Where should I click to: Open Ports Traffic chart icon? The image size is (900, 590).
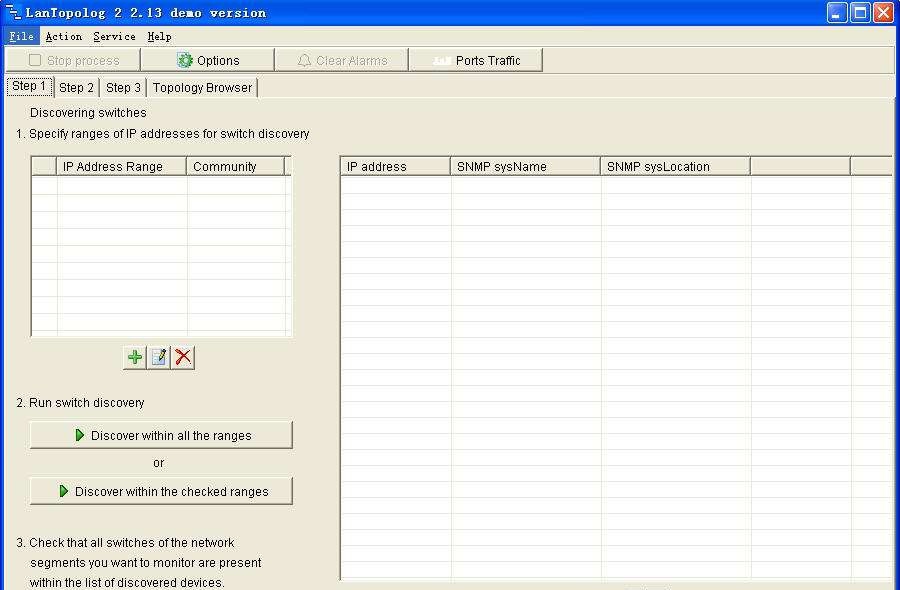coord(444,59)
